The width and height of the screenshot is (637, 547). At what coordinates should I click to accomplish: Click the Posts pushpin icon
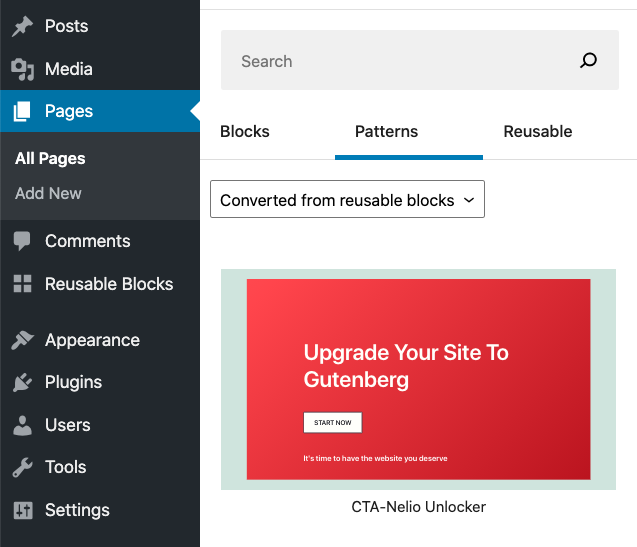point(22,26)
